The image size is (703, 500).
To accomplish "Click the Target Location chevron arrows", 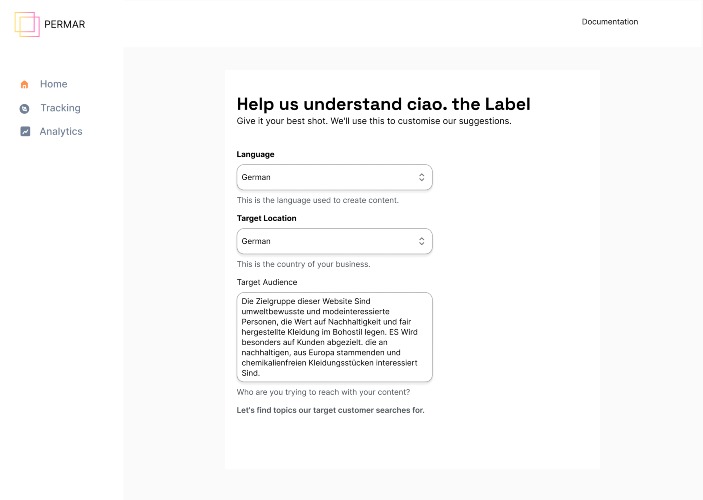I will [421, 241].
